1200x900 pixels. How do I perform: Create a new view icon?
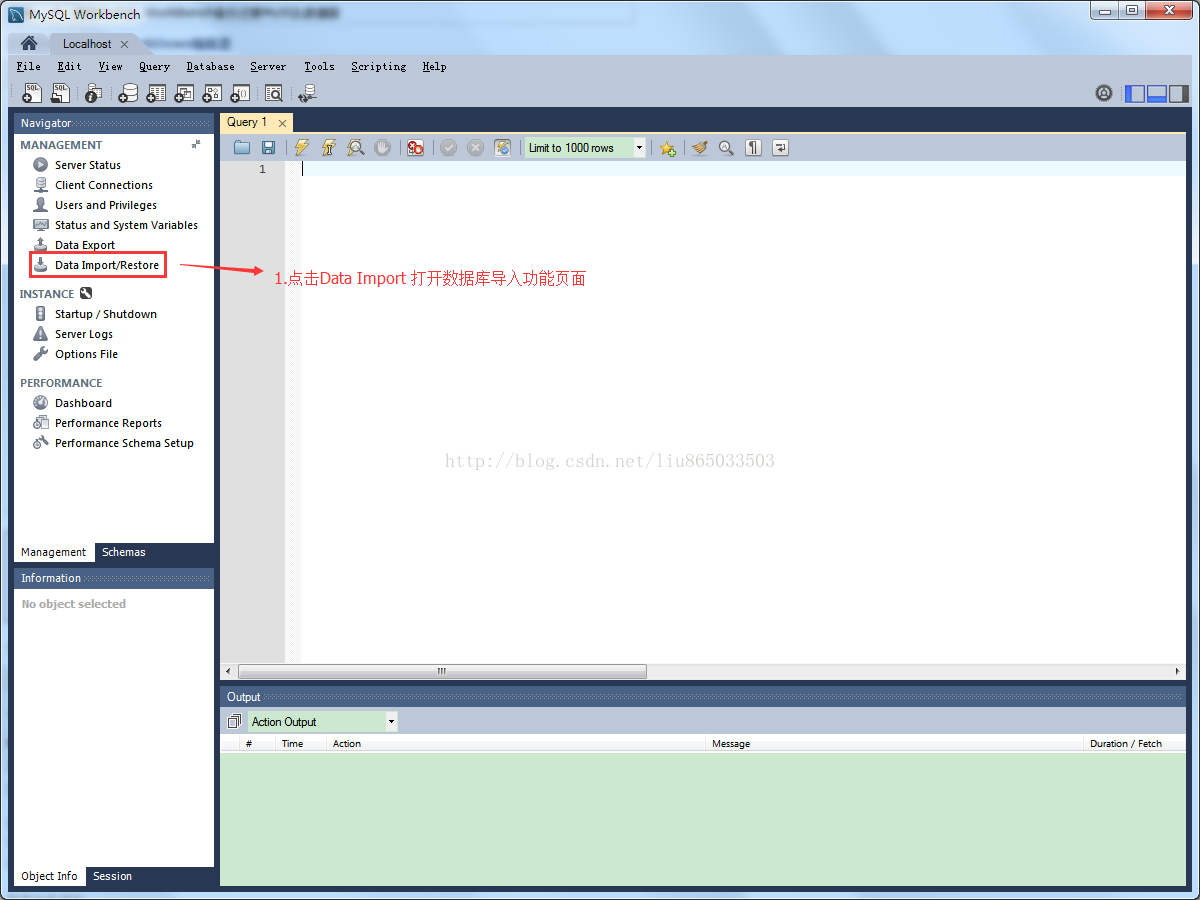[x=184, y=93]
